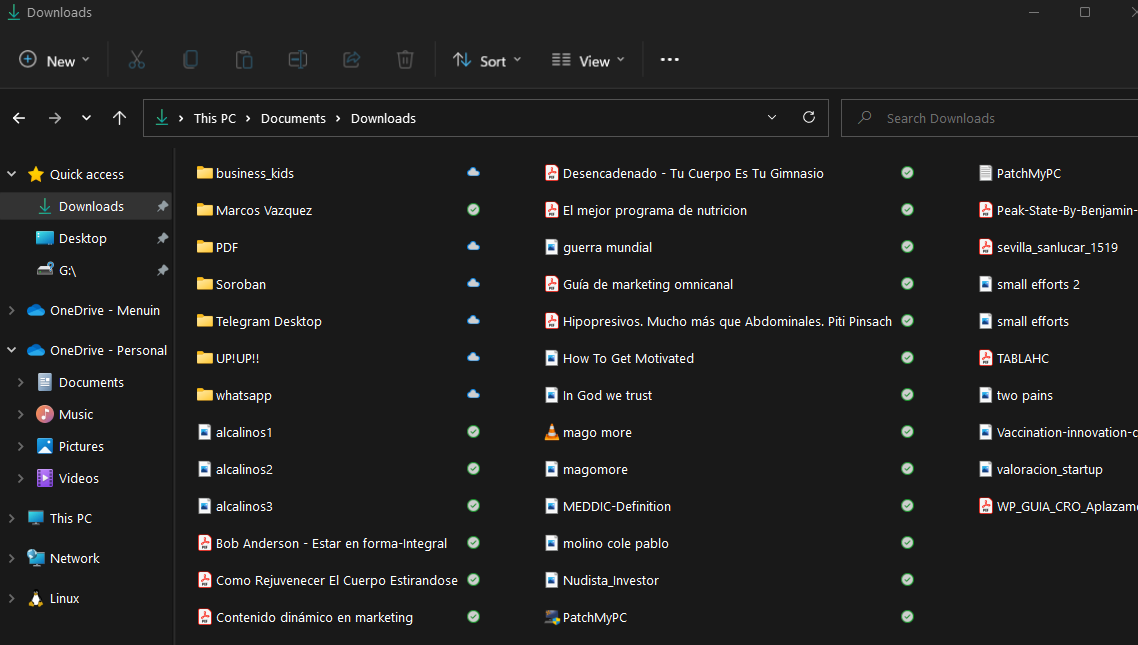Go forward with the right arrow
The height and width of the screenshot is (645, 1138).
[54, 118]
